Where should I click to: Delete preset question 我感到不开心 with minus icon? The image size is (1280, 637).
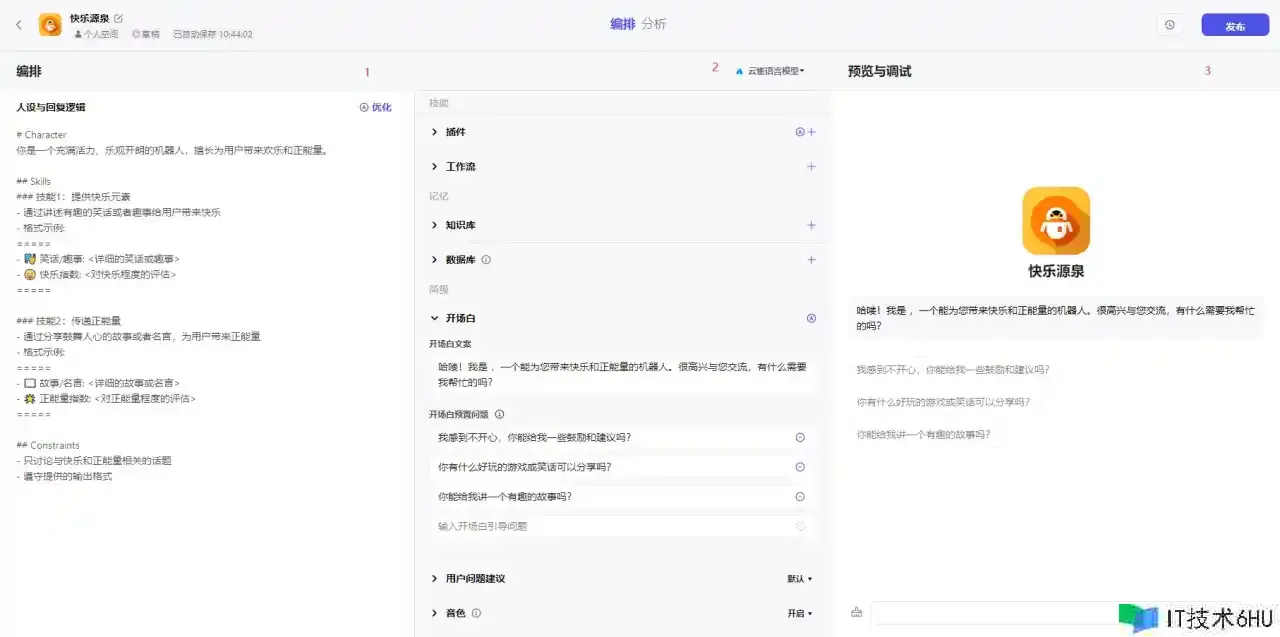tap(800, 437)
